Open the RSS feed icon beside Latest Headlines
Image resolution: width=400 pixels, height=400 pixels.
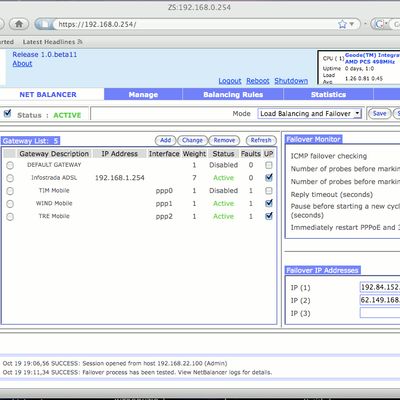80,42
